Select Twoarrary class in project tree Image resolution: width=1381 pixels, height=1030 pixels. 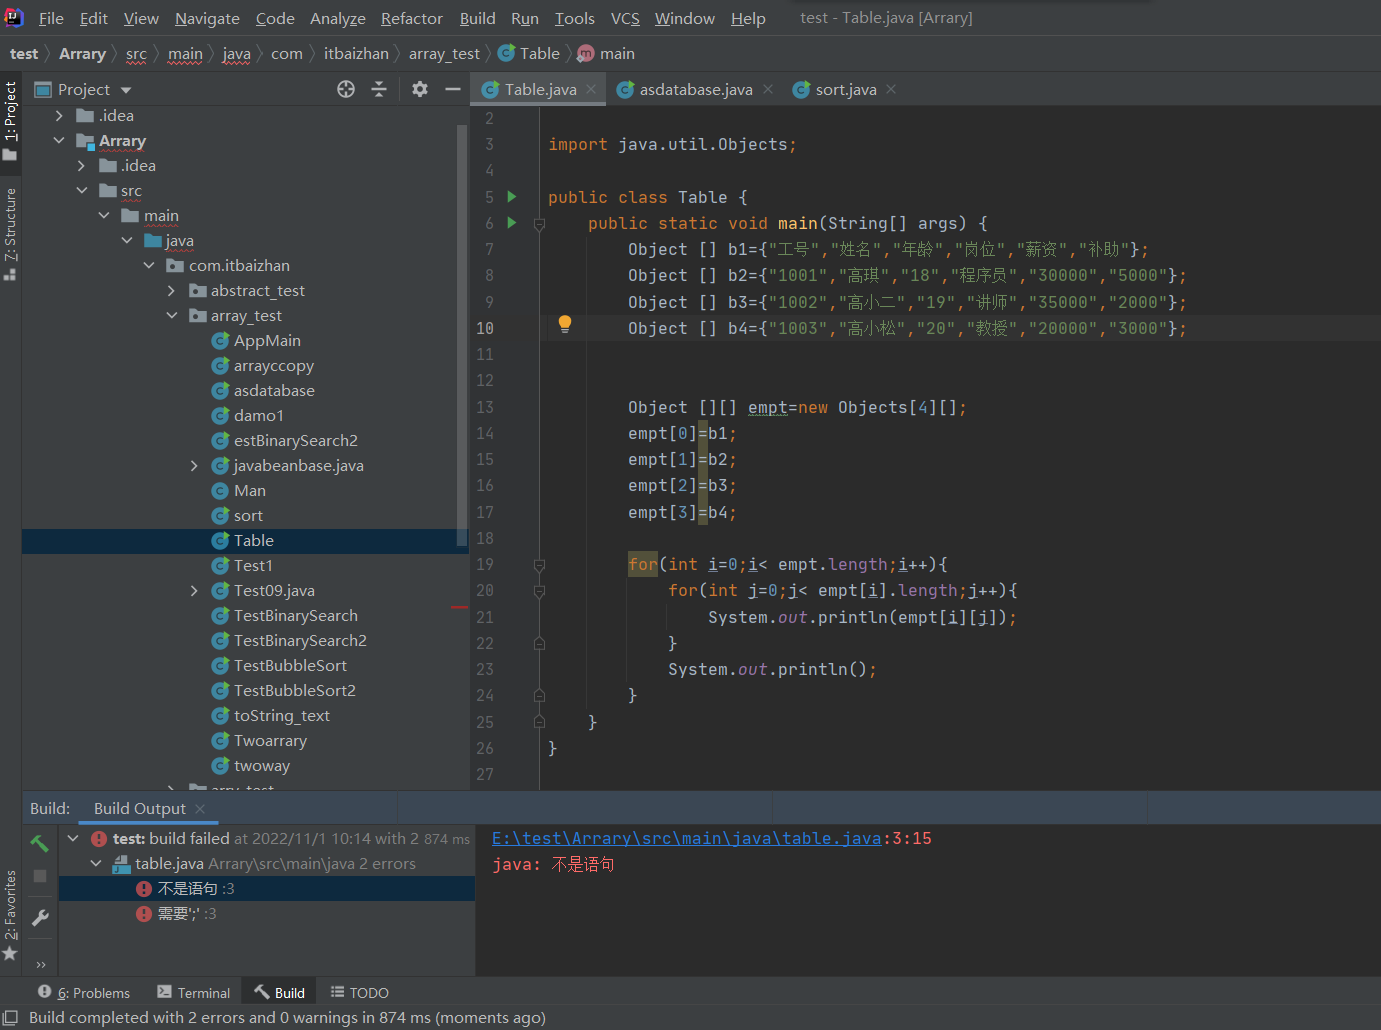tap(270, 741)
